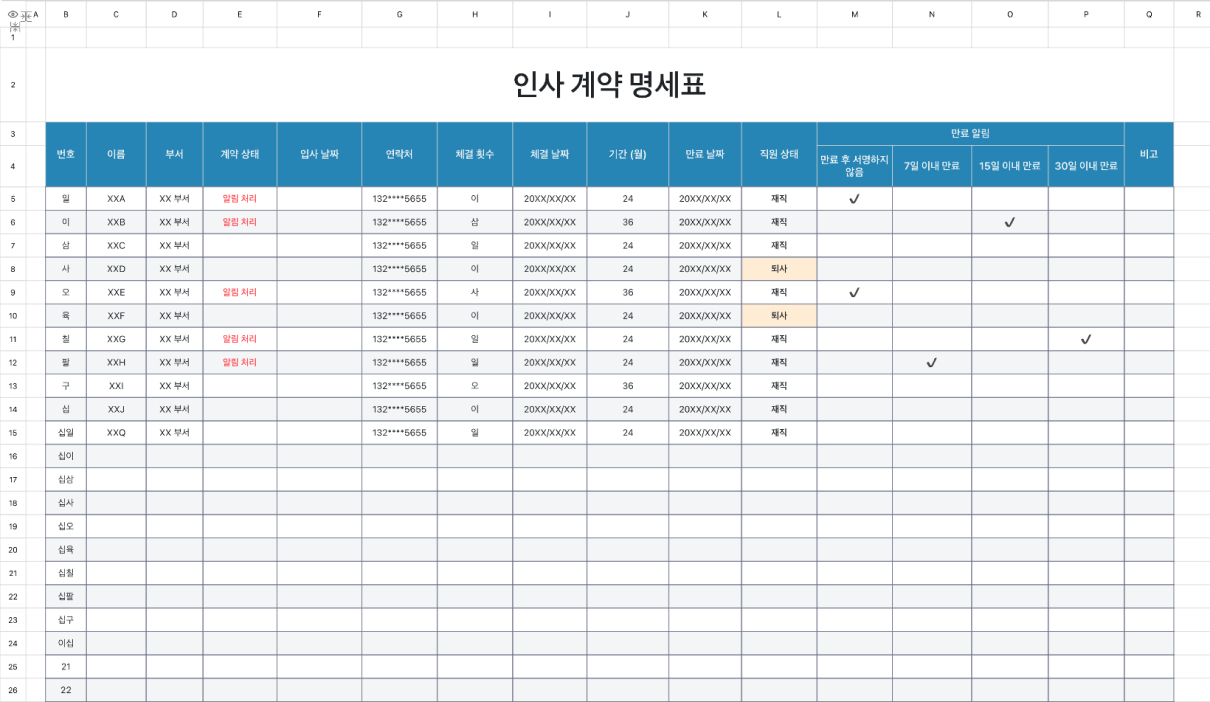This screenshot has width=1210, height=702.
Task: Click the 기간 (월) header cell
Action: coord(628,155)
